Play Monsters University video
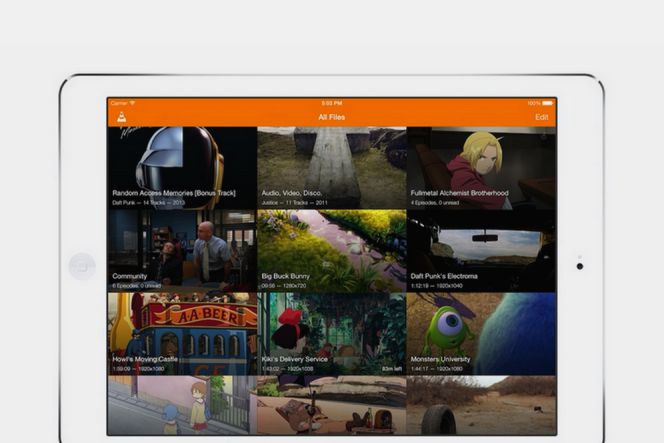 481,334
